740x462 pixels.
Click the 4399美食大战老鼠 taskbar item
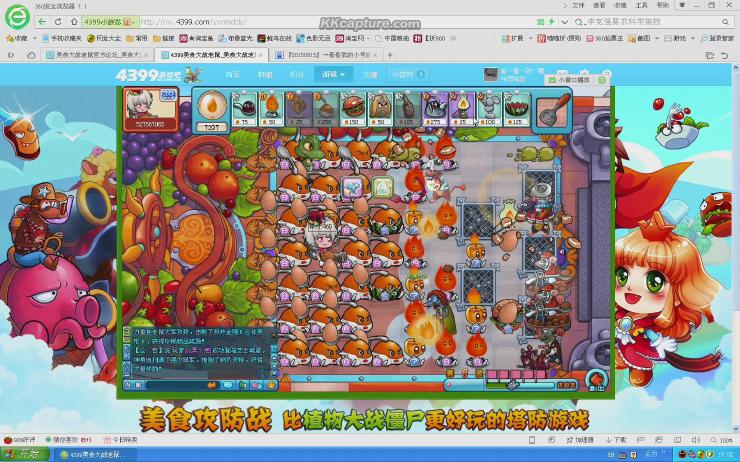click(94, 454)
